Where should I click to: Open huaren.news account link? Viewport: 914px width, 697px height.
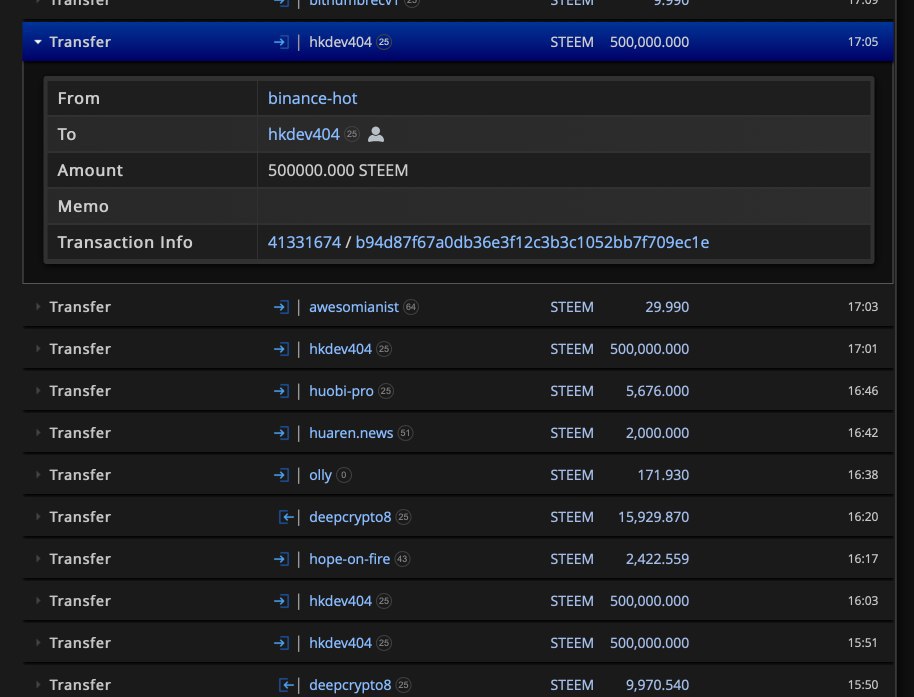click(351, 432)
